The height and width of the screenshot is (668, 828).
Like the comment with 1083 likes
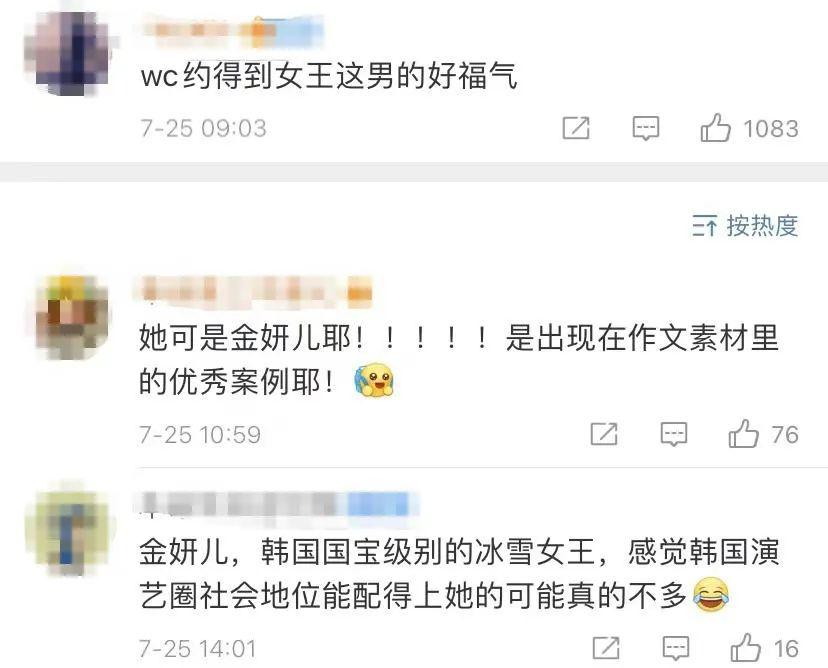(x=716, y=128)
